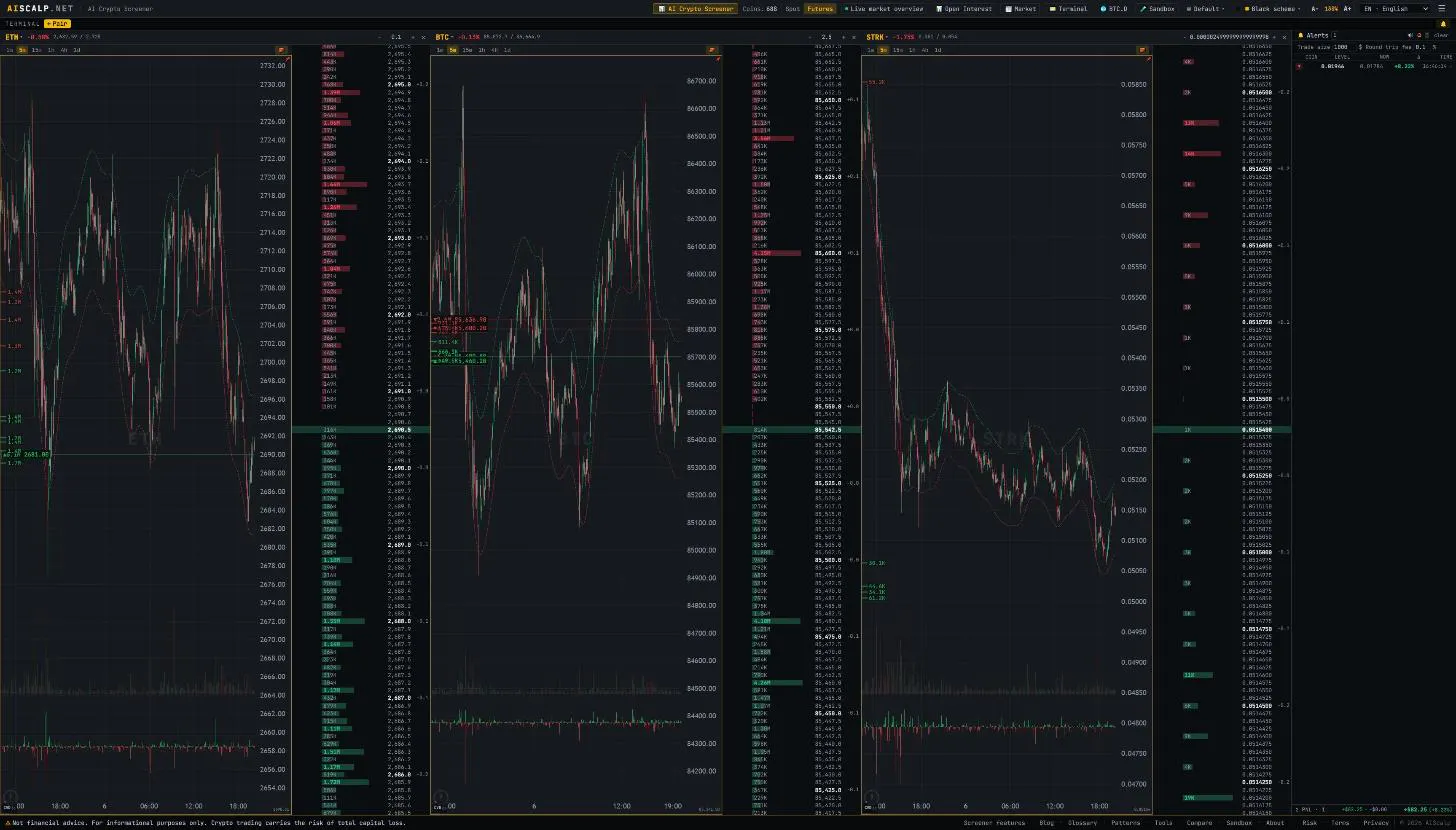Go to the Market page

[x=1021, y=8]
